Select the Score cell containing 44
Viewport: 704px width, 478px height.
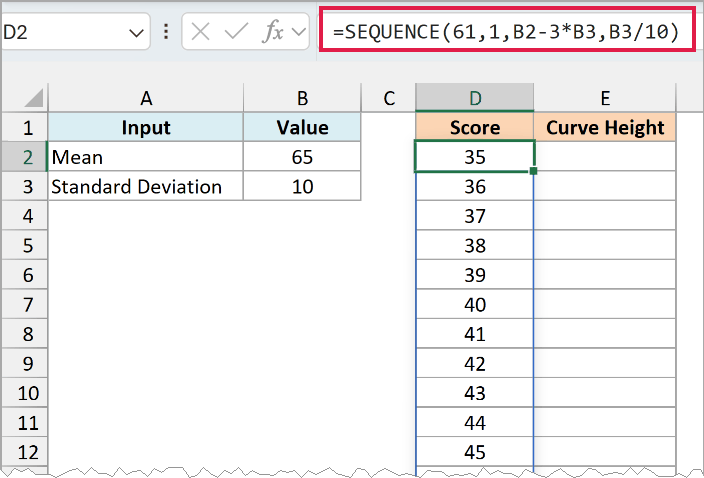tap(475, 422)
